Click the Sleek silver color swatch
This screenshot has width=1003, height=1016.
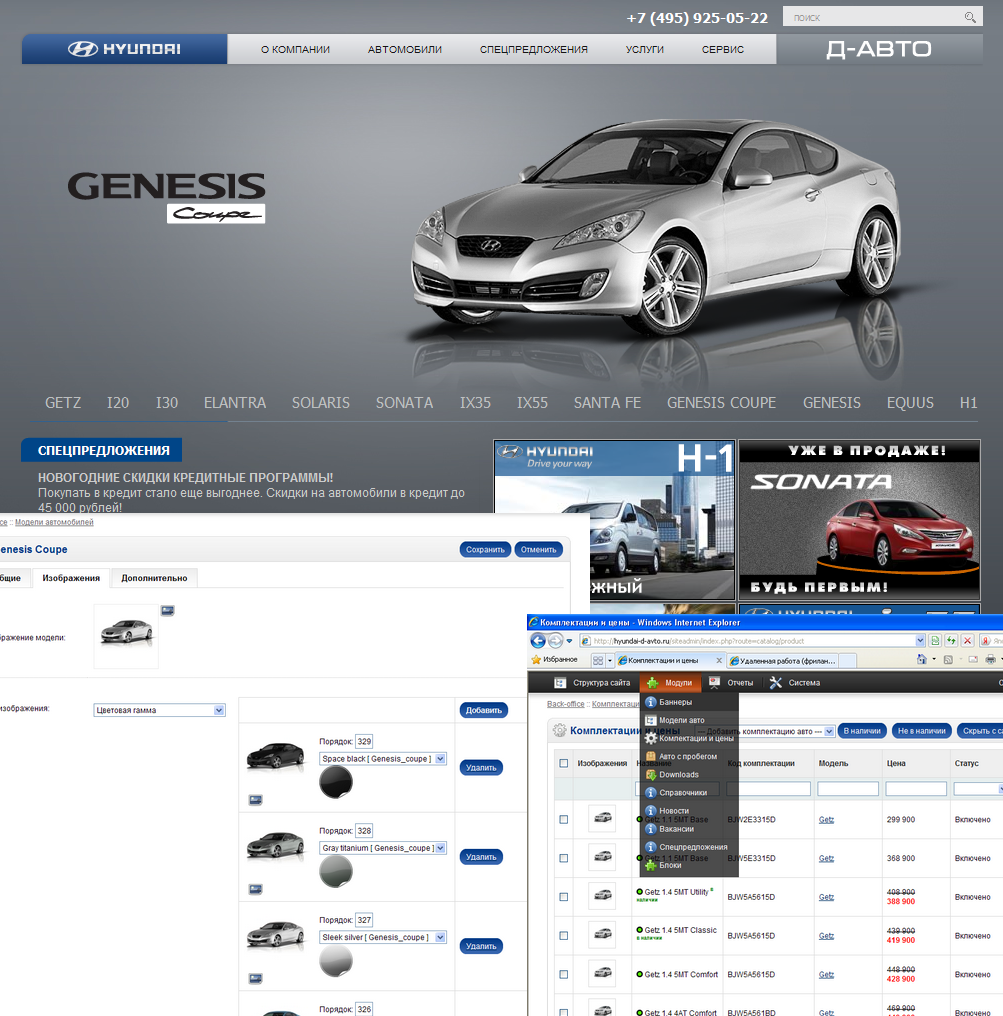point(336,961)
